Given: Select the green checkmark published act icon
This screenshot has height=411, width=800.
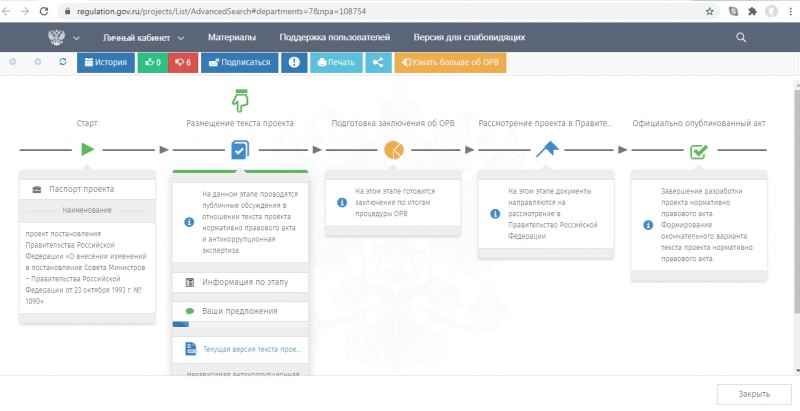Looking at the screenshot, I should (699, 151).
